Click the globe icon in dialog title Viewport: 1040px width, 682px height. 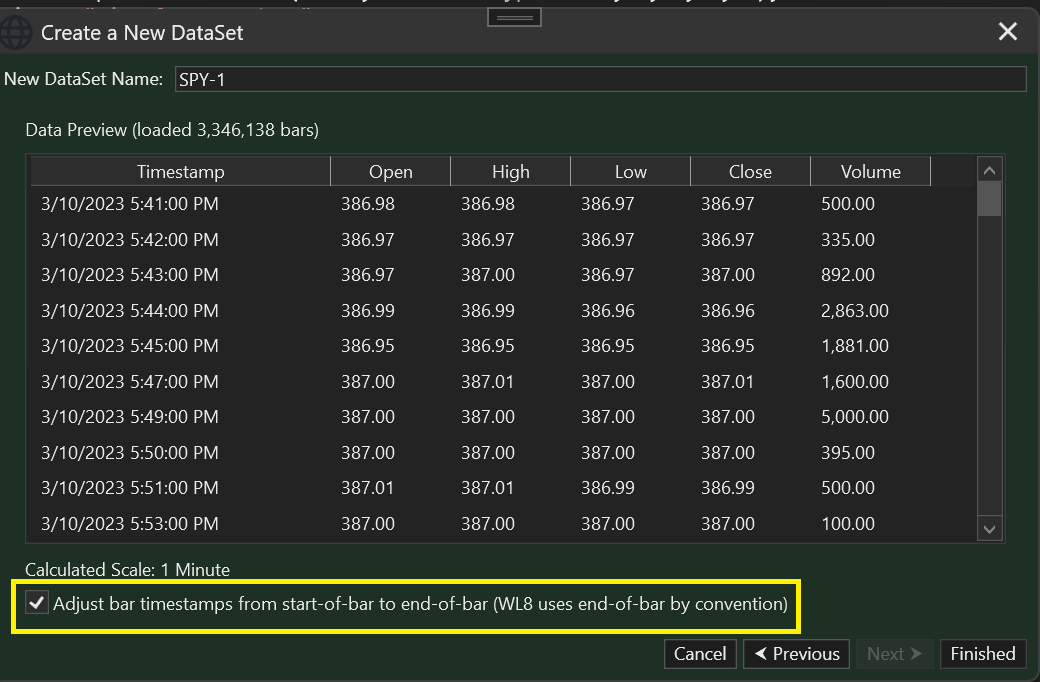(16, 32)
